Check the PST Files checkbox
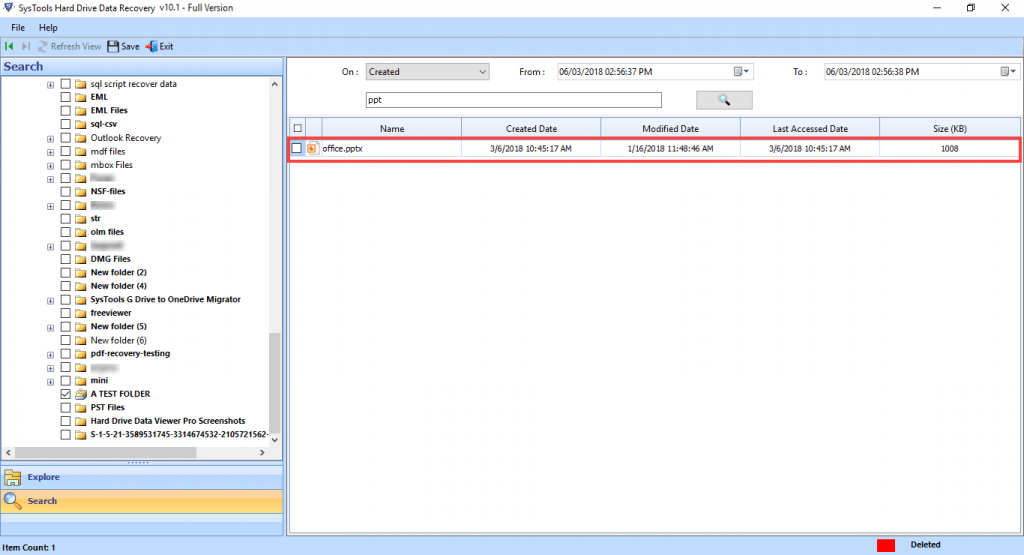Screen dimensions: 1024x555 [65, 407]
